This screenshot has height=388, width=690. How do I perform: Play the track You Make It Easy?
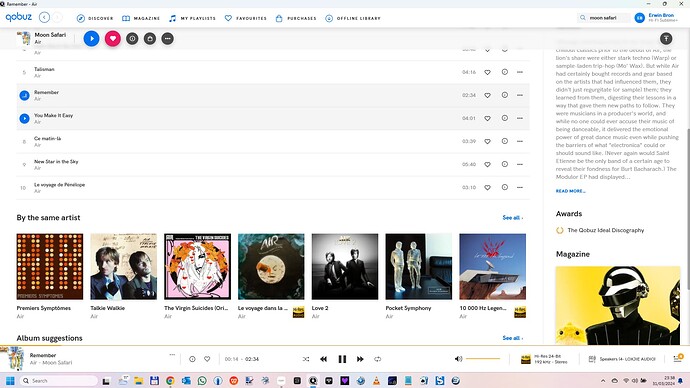click(x=24, y=118)
